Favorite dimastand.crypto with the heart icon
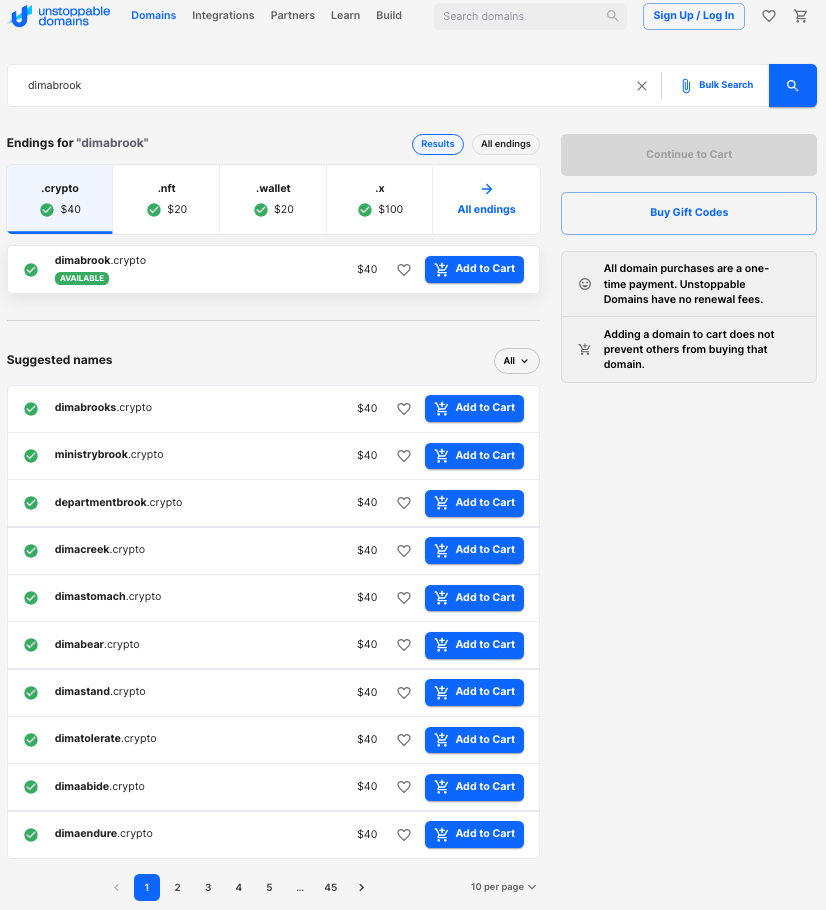The height and width of the screenshot is (910, 826). (x=404, y=692)
